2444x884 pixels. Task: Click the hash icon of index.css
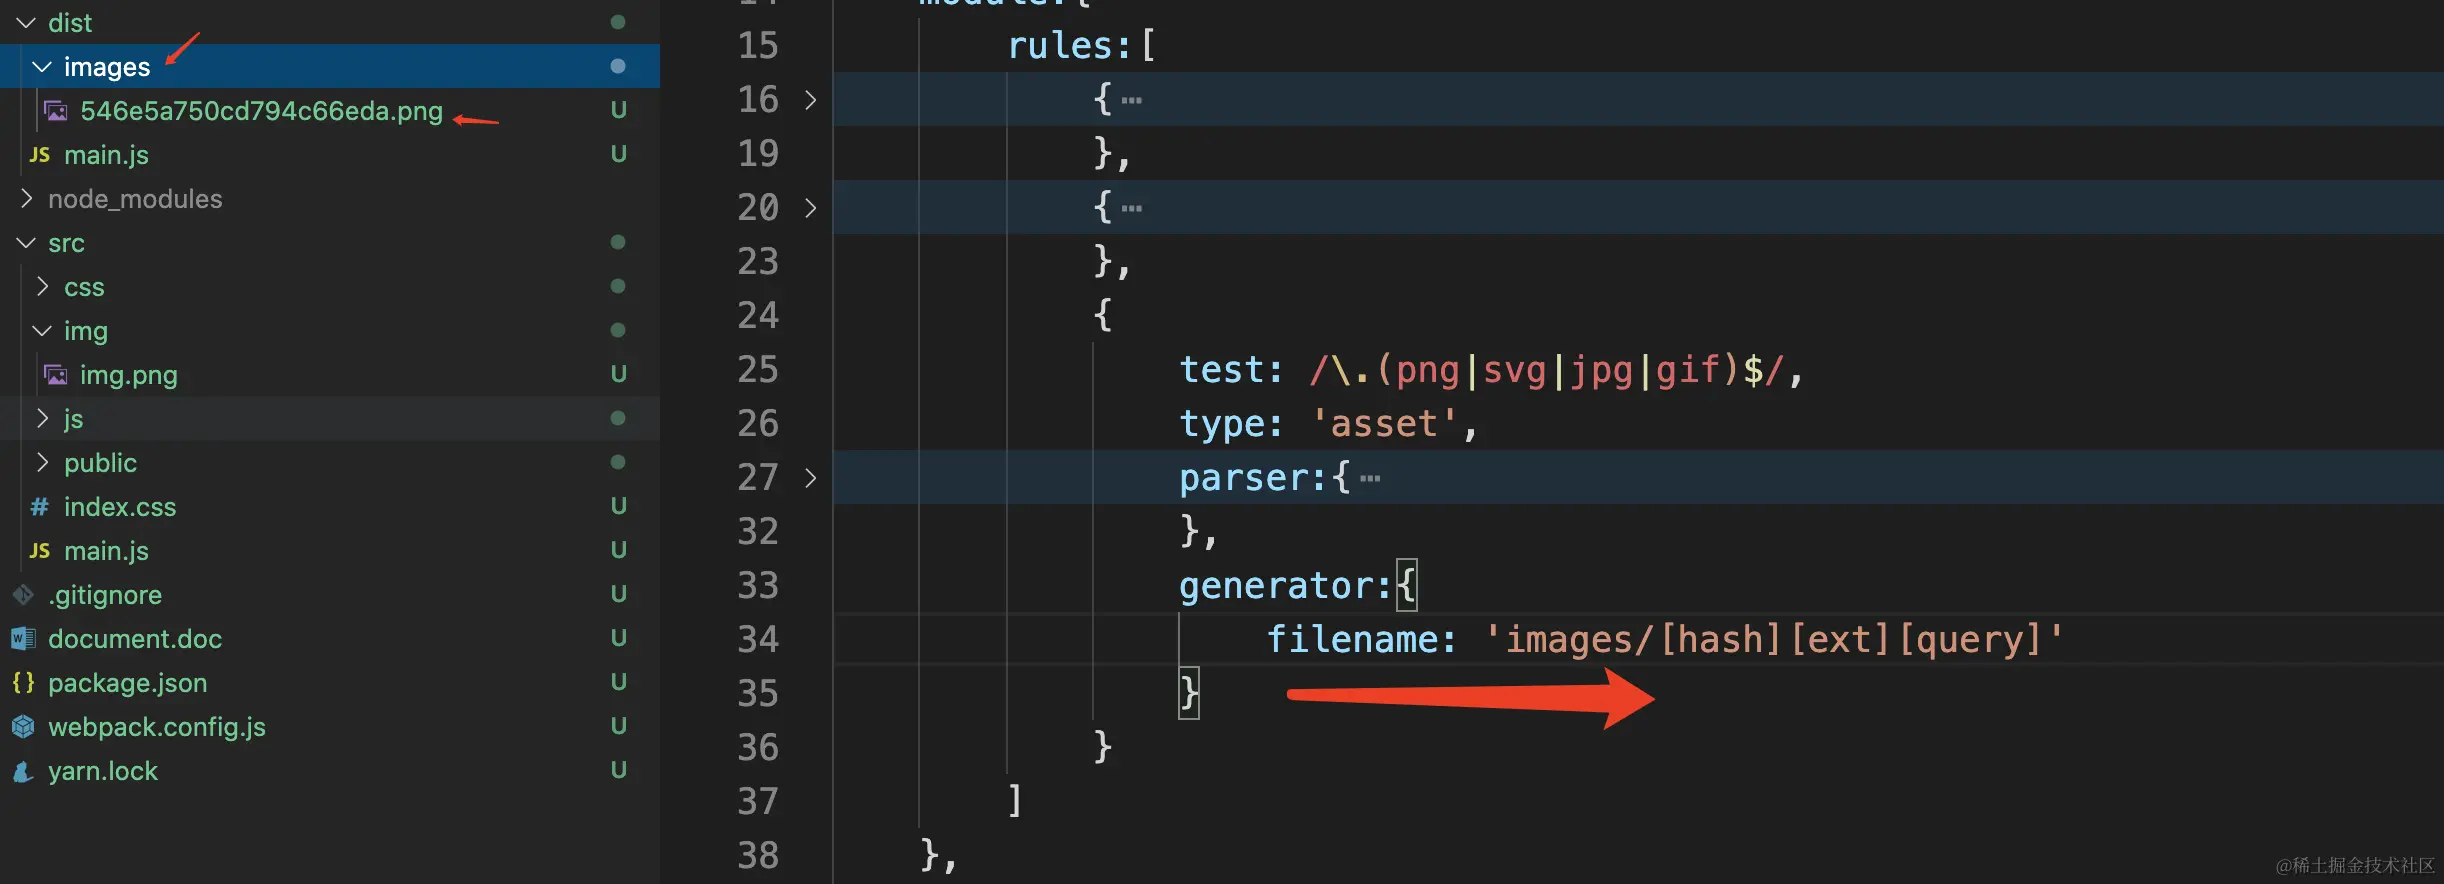[40, 507]
